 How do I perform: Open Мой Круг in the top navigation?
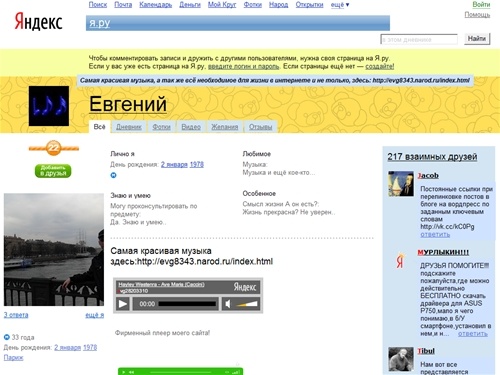tap(222, 5)
